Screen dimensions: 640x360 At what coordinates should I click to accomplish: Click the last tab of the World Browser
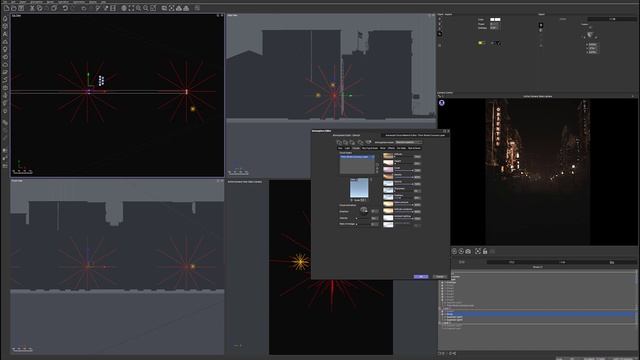pos(611,262)
